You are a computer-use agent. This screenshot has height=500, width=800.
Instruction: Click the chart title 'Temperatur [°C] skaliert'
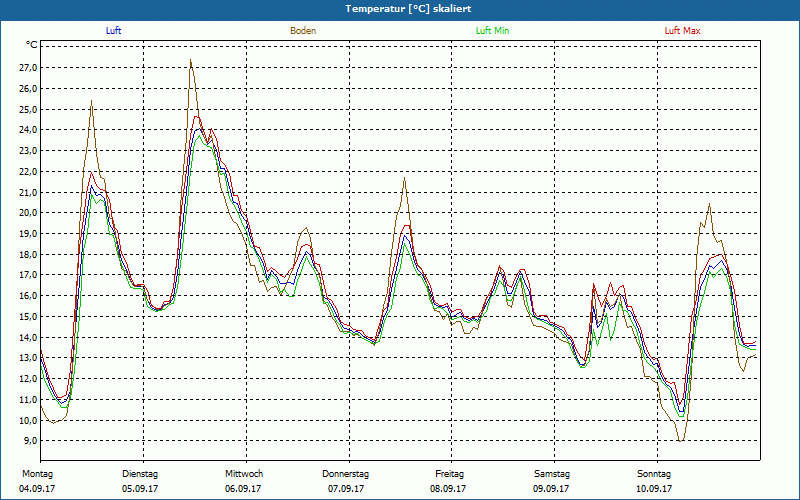[408, 9]
